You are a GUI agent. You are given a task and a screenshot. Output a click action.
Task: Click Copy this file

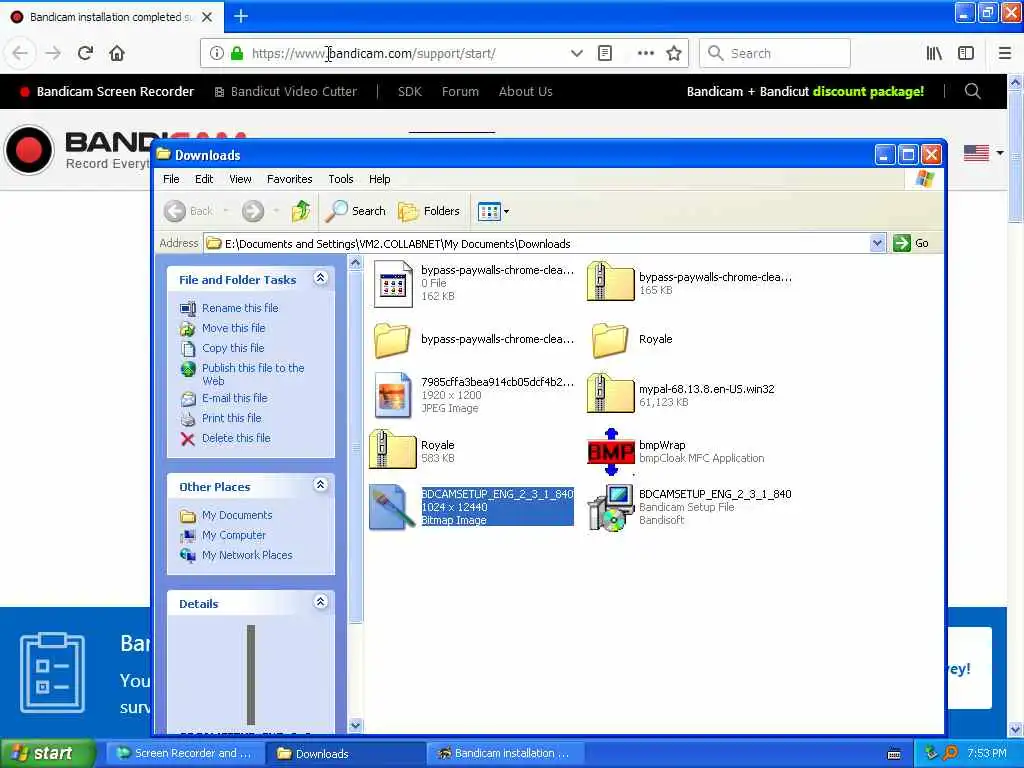(x=232, y=348)
